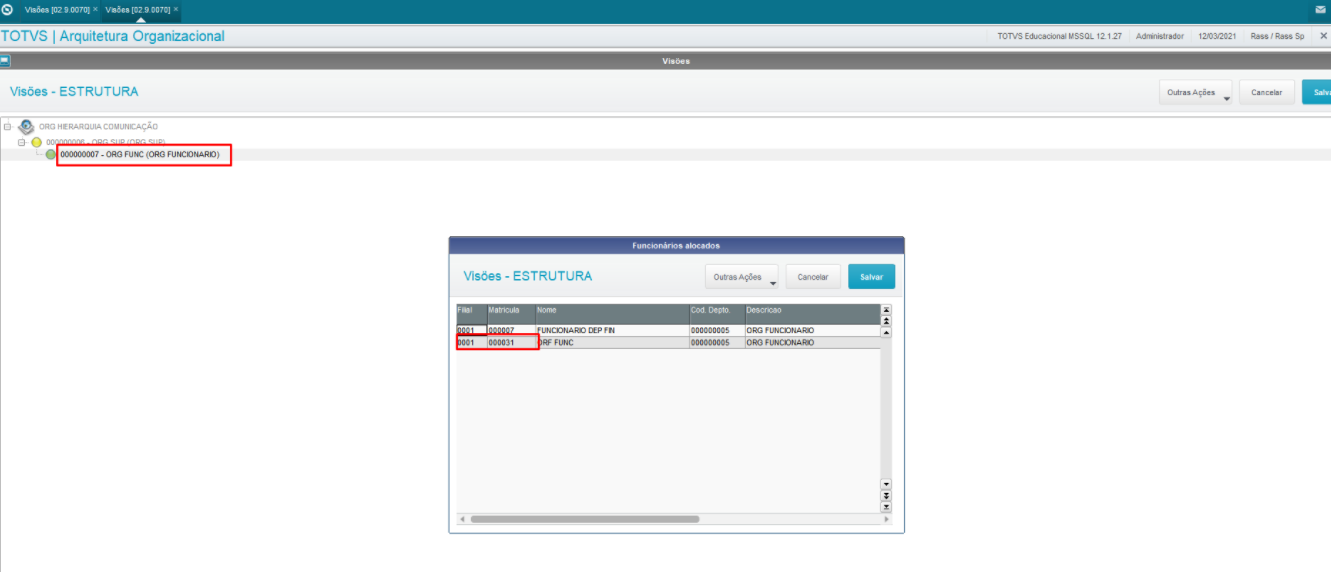Click the page-up double arrow in grid

tap(886, 321)
